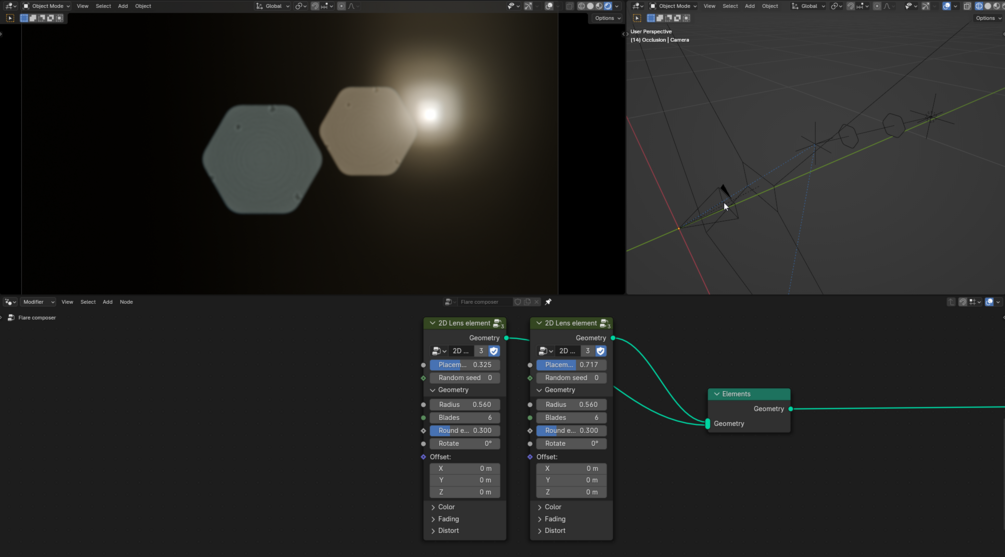Toggle X-ray icon in left viewport header
The height and width of the screenshot is (557, 1005).
point(569,6)
